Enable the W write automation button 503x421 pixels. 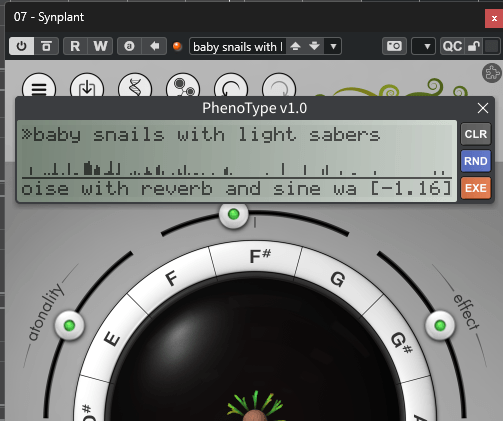pos(100,46)
